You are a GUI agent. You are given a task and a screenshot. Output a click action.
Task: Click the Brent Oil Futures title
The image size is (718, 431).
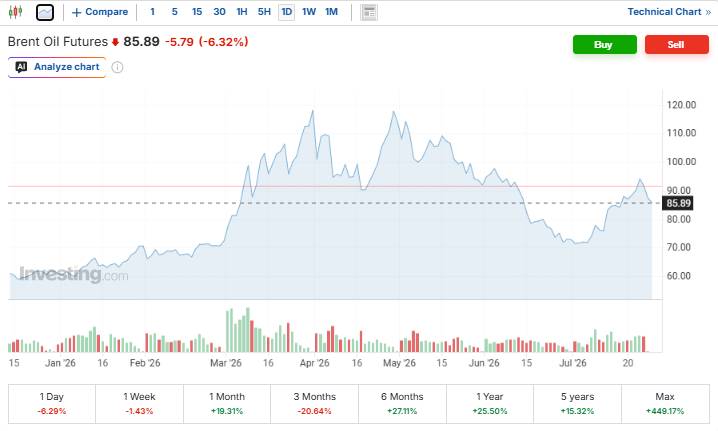[x=58, y=42]
